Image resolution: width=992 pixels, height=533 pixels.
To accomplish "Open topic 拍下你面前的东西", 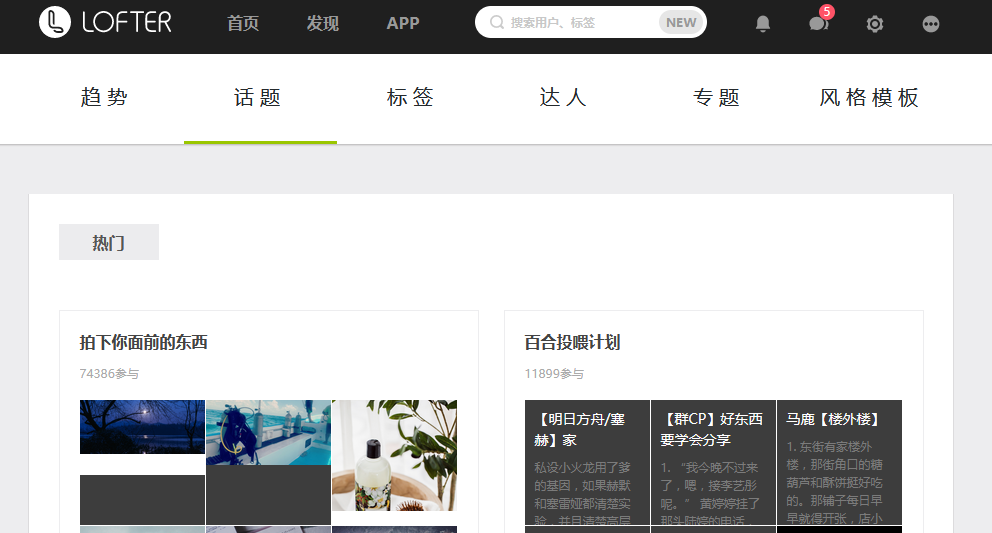I will (x=144, y=342).
